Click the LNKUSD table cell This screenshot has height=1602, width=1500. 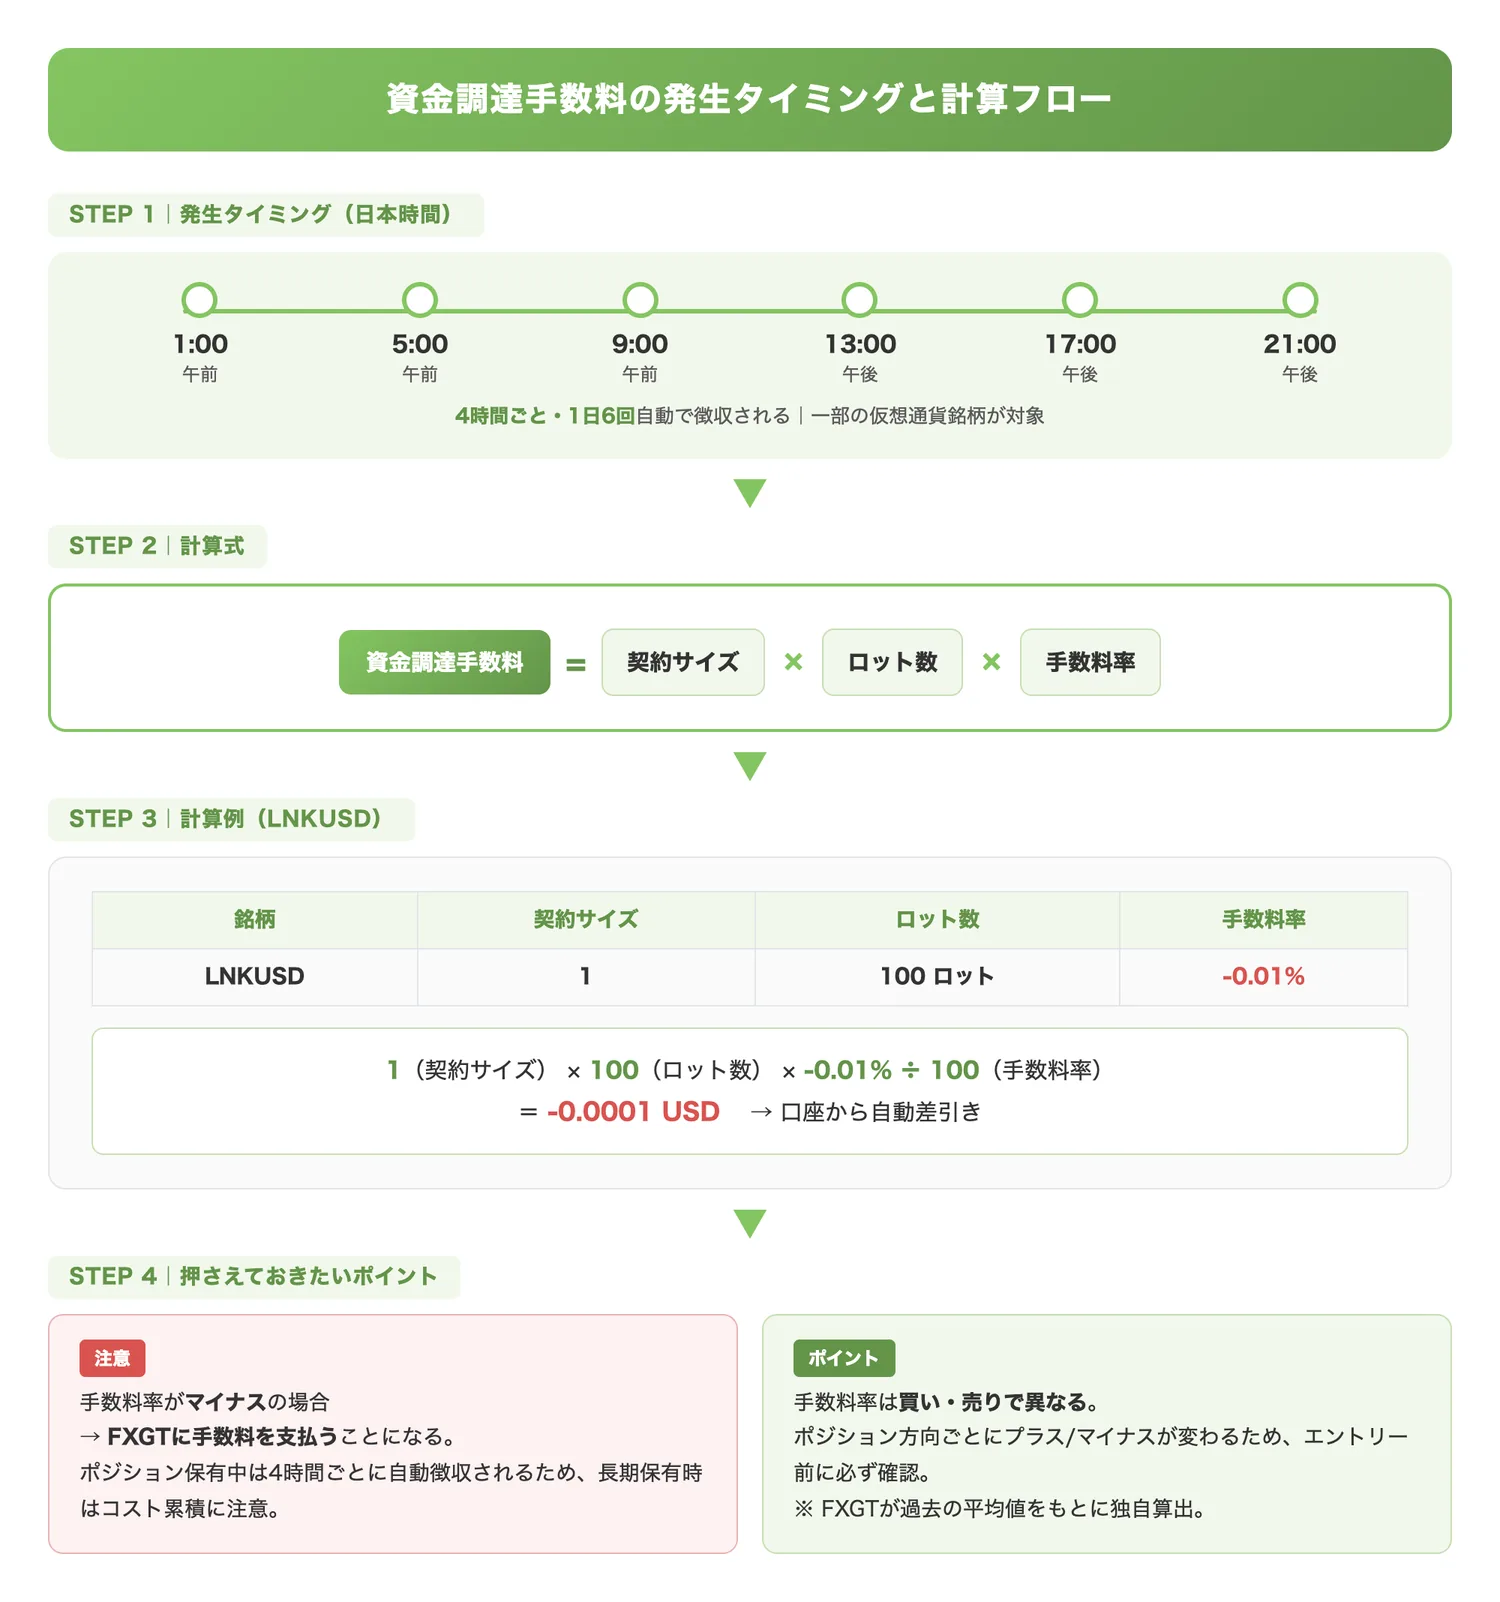click(255, 977)
